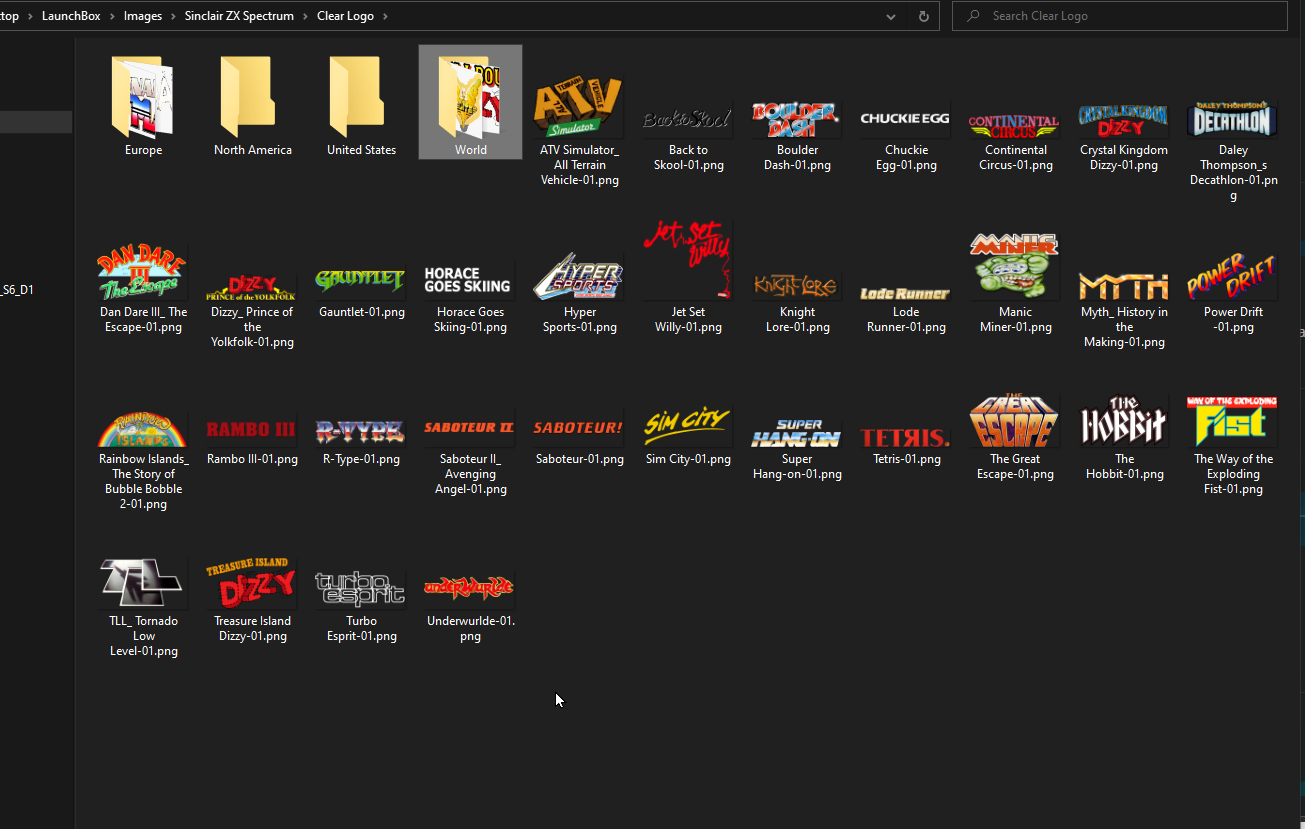Select R-Type-01.png thumbnail
1305x829 pixels.
click(361, 440)
